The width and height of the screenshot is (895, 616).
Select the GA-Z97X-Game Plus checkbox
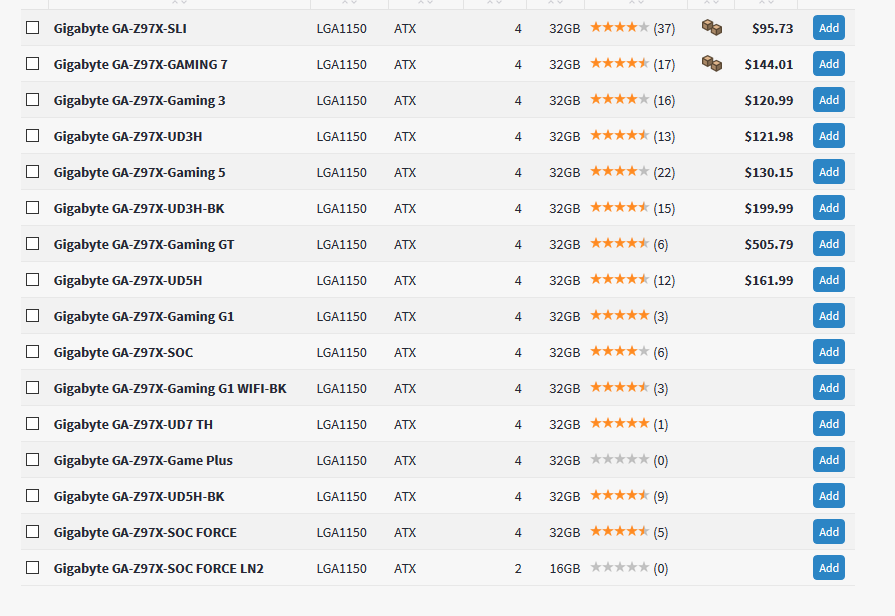pos(33,459)
